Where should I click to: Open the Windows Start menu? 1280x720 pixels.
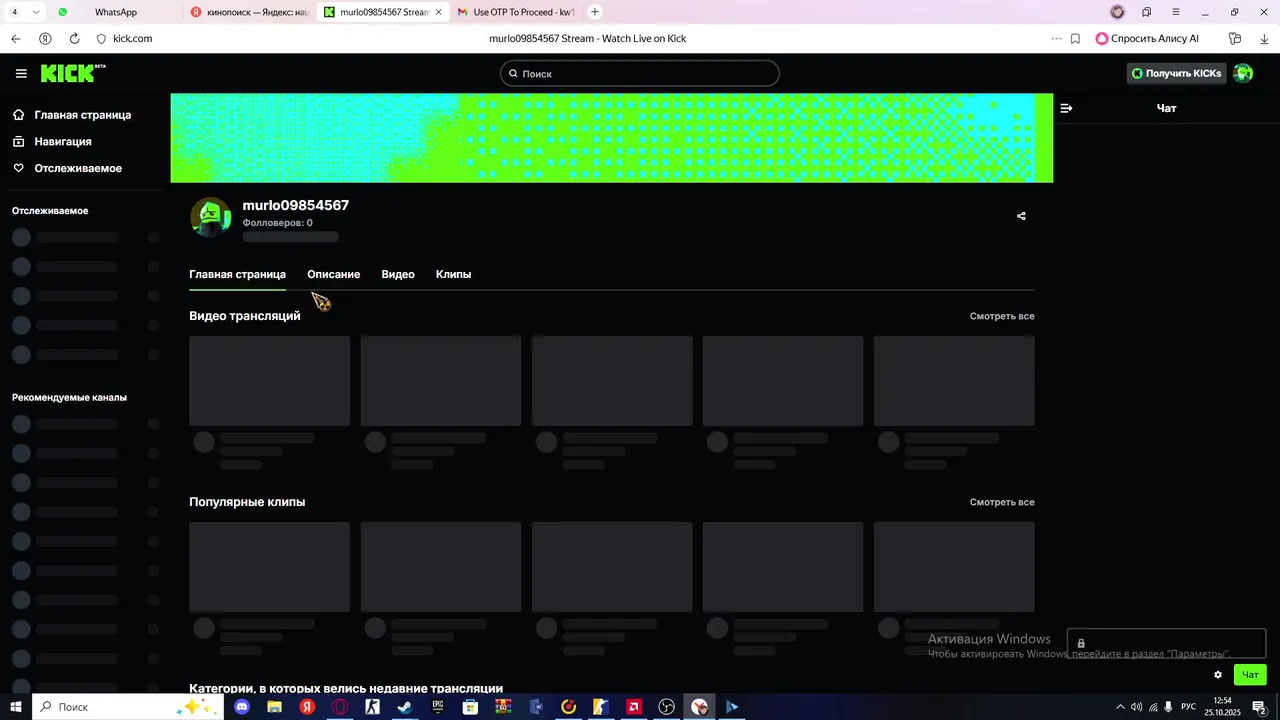[15, 706]
